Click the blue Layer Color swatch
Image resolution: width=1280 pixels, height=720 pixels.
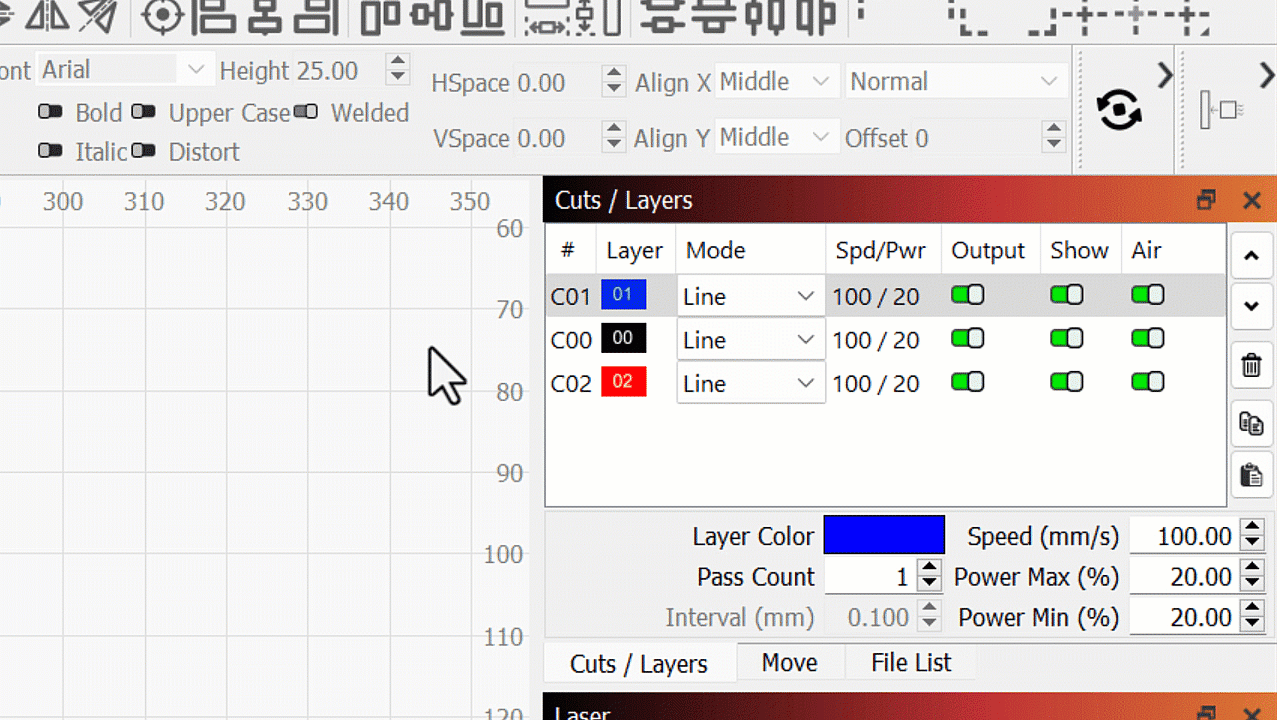click(x=883, y=535)
